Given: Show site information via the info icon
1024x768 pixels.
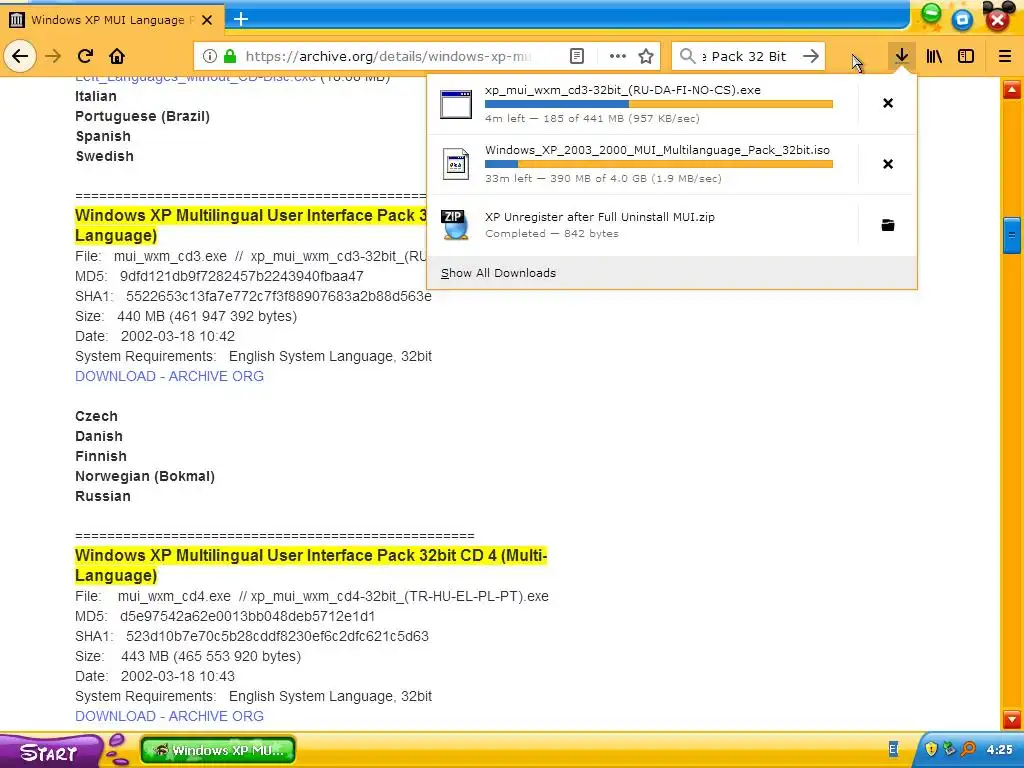Looking at the screenshot, I should click(x=210, y=56).
